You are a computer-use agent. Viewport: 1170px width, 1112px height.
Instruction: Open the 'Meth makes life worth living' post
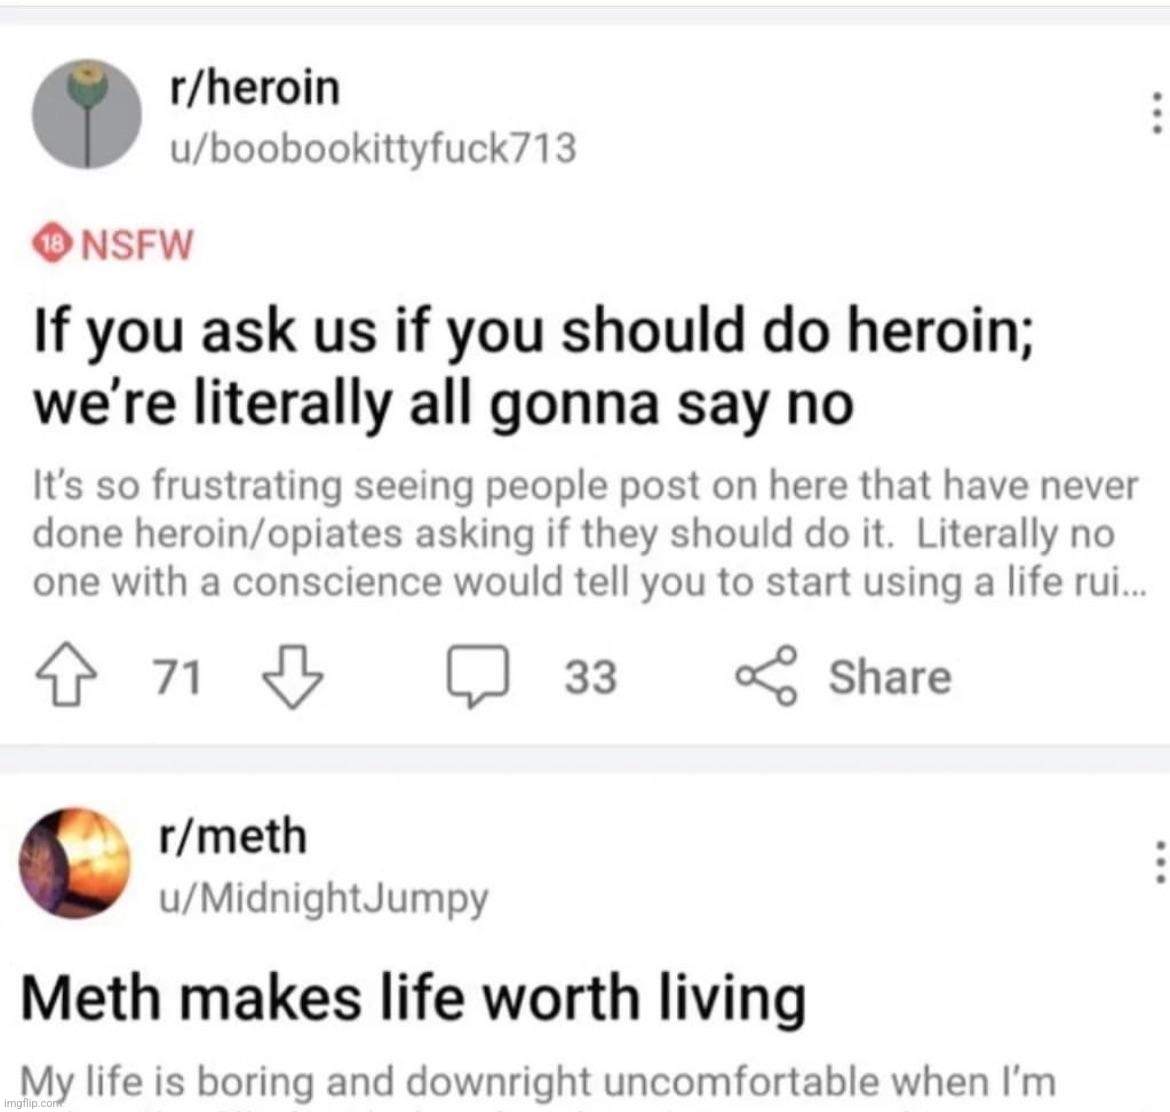pyautogui.click(x=420, y=995)
